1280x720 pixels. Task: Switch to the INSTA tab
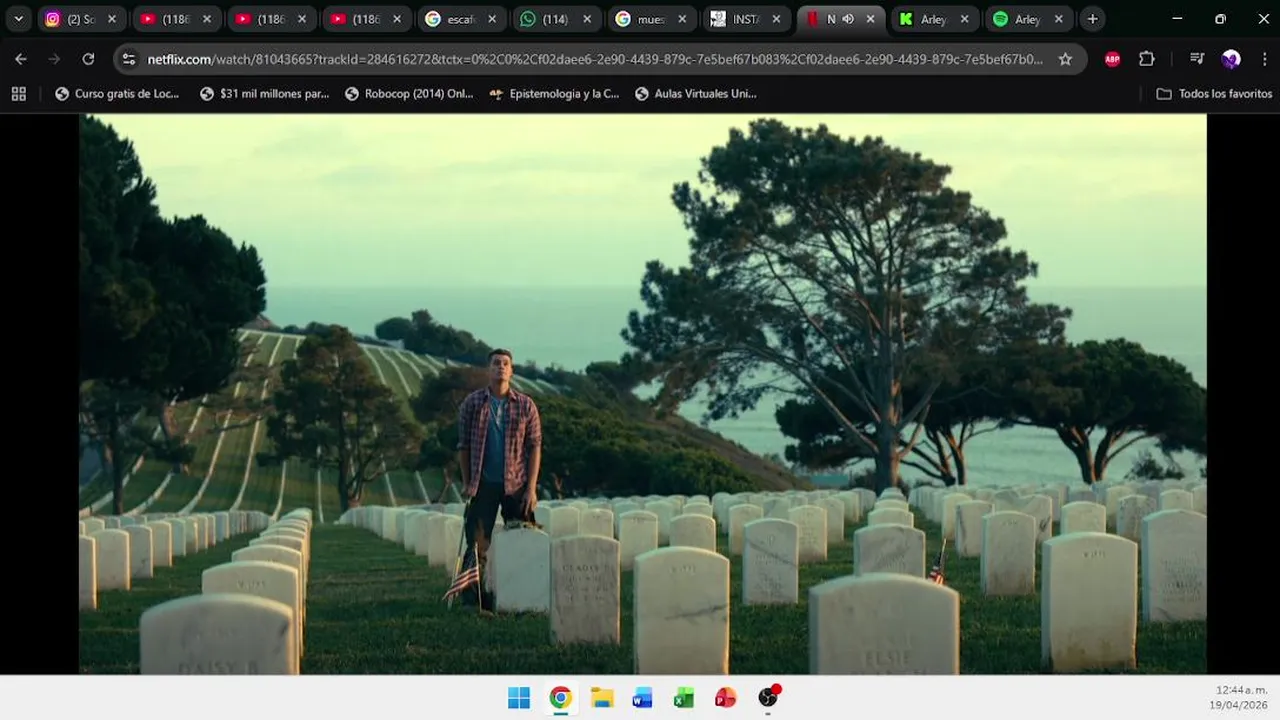745,19
